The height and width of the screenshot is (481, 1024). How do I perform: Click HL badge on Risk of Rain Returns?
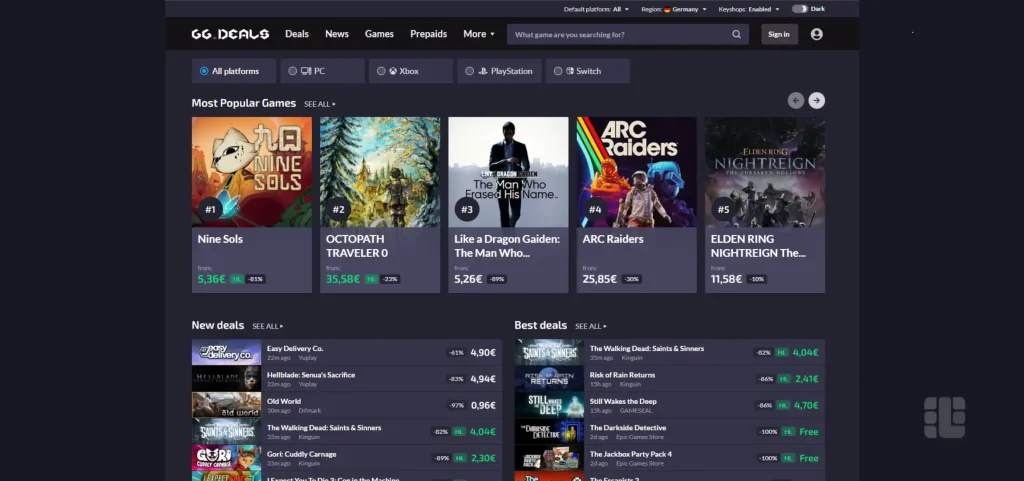click(x=784, y=379)
